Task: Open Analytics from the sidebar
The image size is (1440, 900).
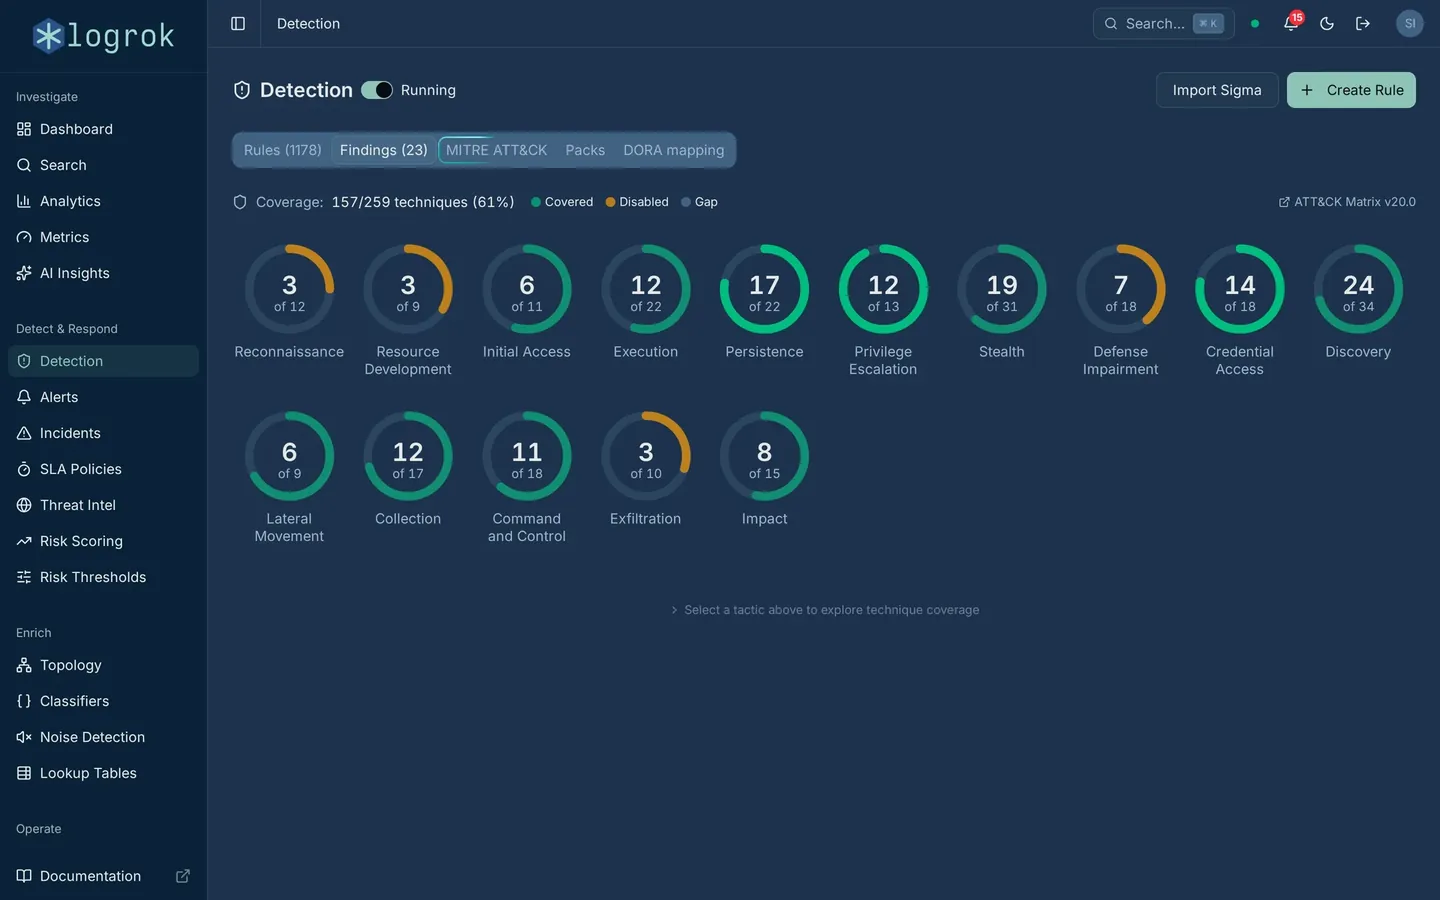Action: click(103, 201)
